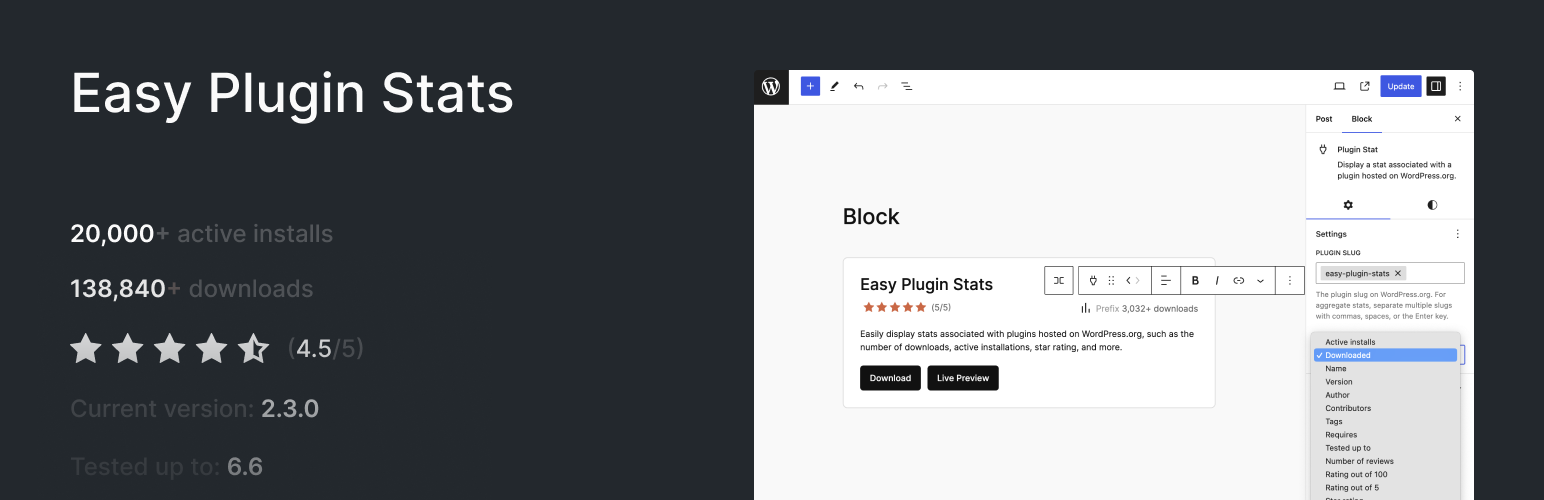
Task: Switch to the Post tab
Action: pos(1324,119)
